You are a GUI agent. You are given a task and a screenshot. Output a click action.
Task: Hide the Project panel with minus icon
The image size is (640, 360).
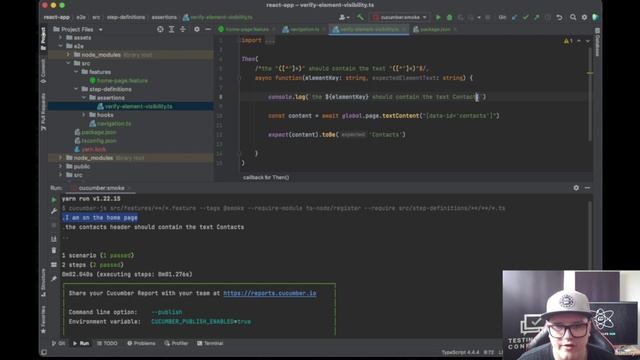tap(208, 29)
